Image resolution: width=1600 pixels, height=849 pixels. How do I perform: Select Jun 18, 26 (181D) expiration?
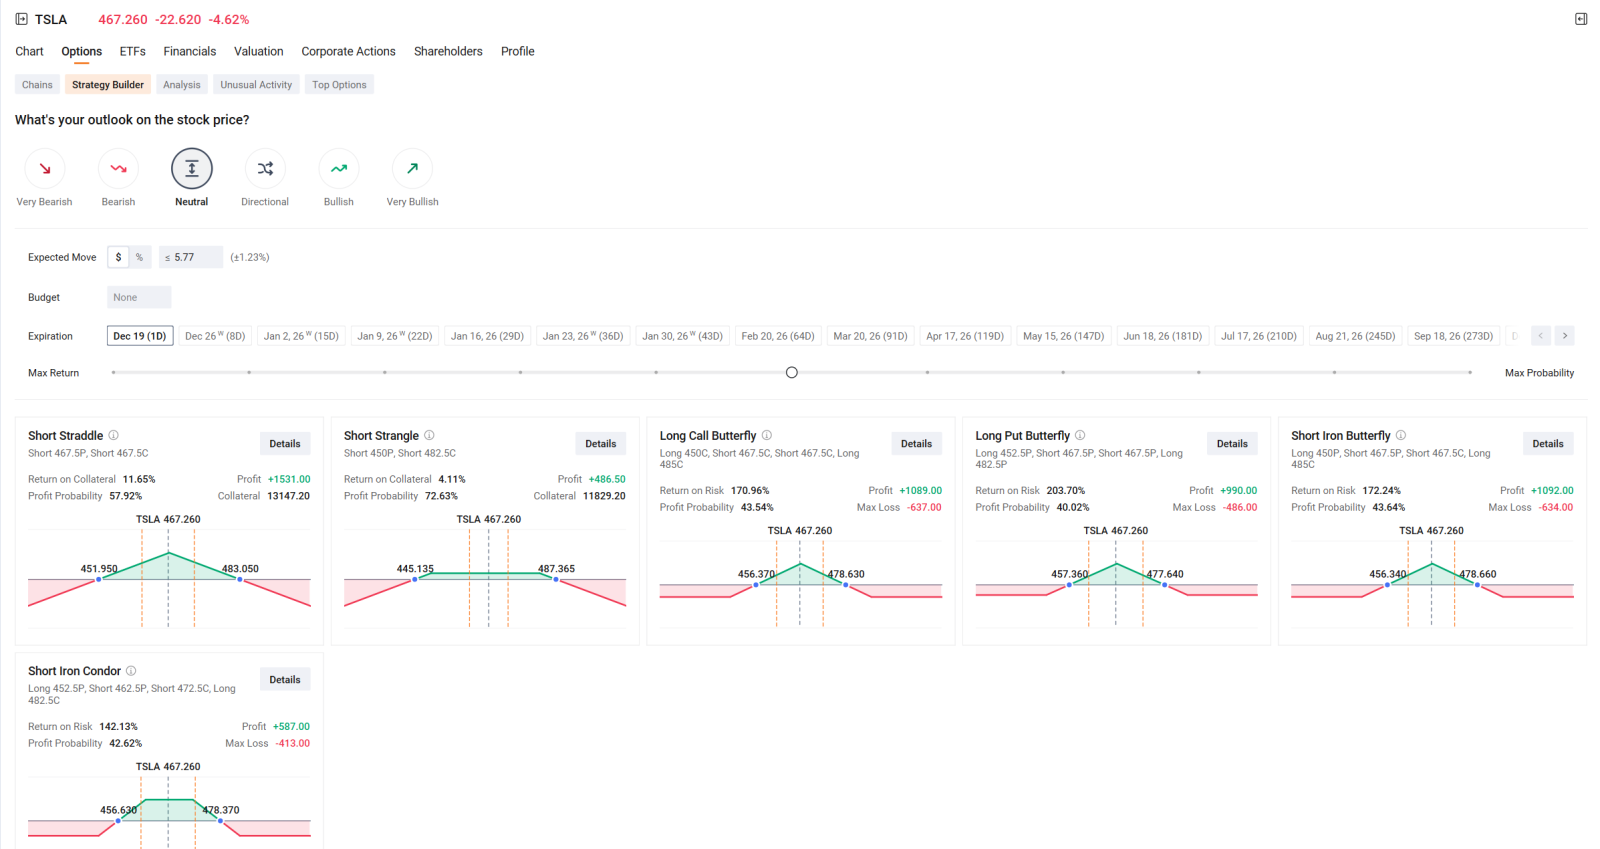point(1163,336)
